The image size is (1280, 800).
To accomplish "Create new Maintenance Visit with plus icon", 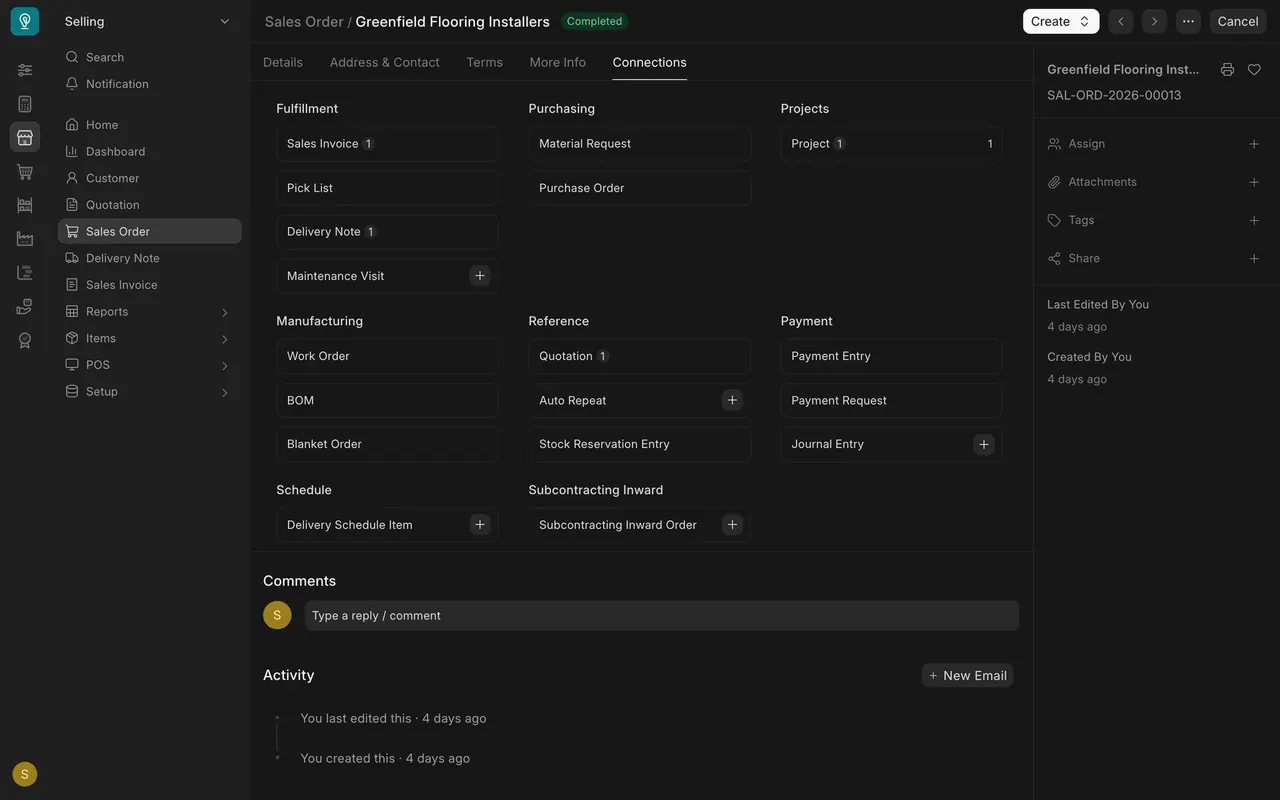I will pyautogui.click(x=480, y=276).
